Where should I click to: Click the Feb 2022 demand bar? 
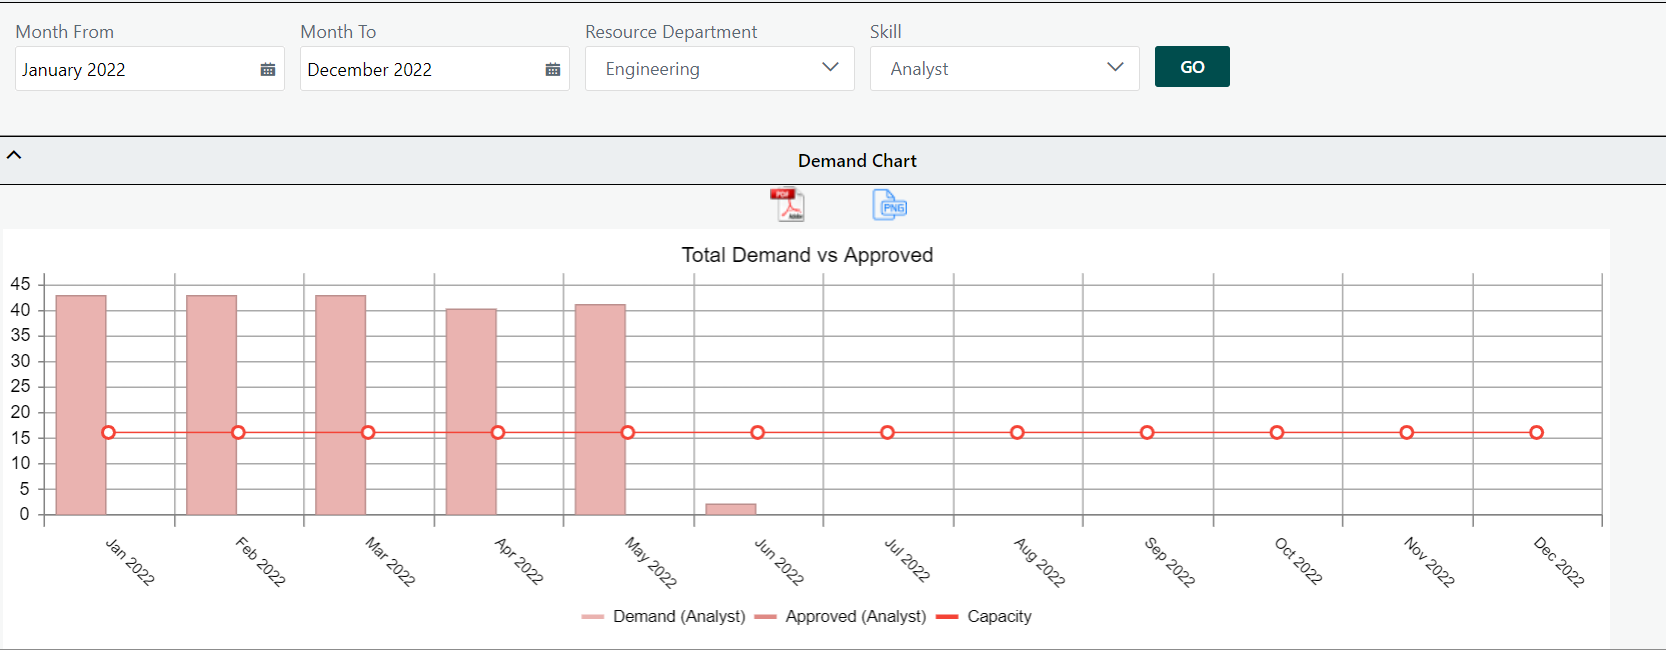coord(211,405)
